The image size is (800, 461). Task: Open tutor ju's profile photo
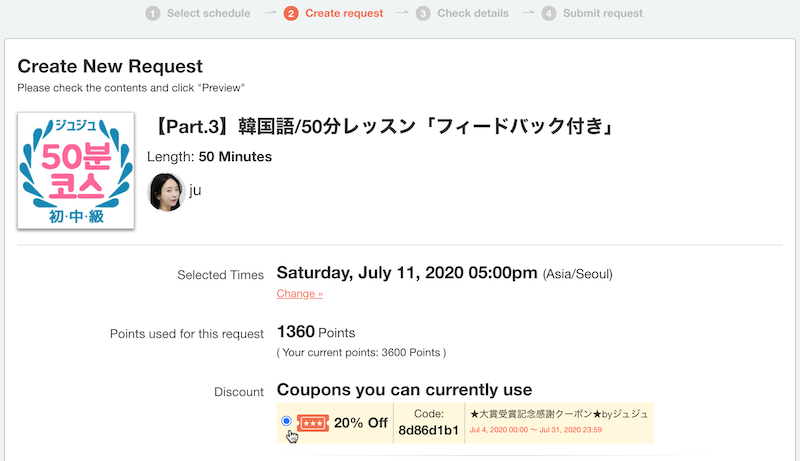point(166,192)
